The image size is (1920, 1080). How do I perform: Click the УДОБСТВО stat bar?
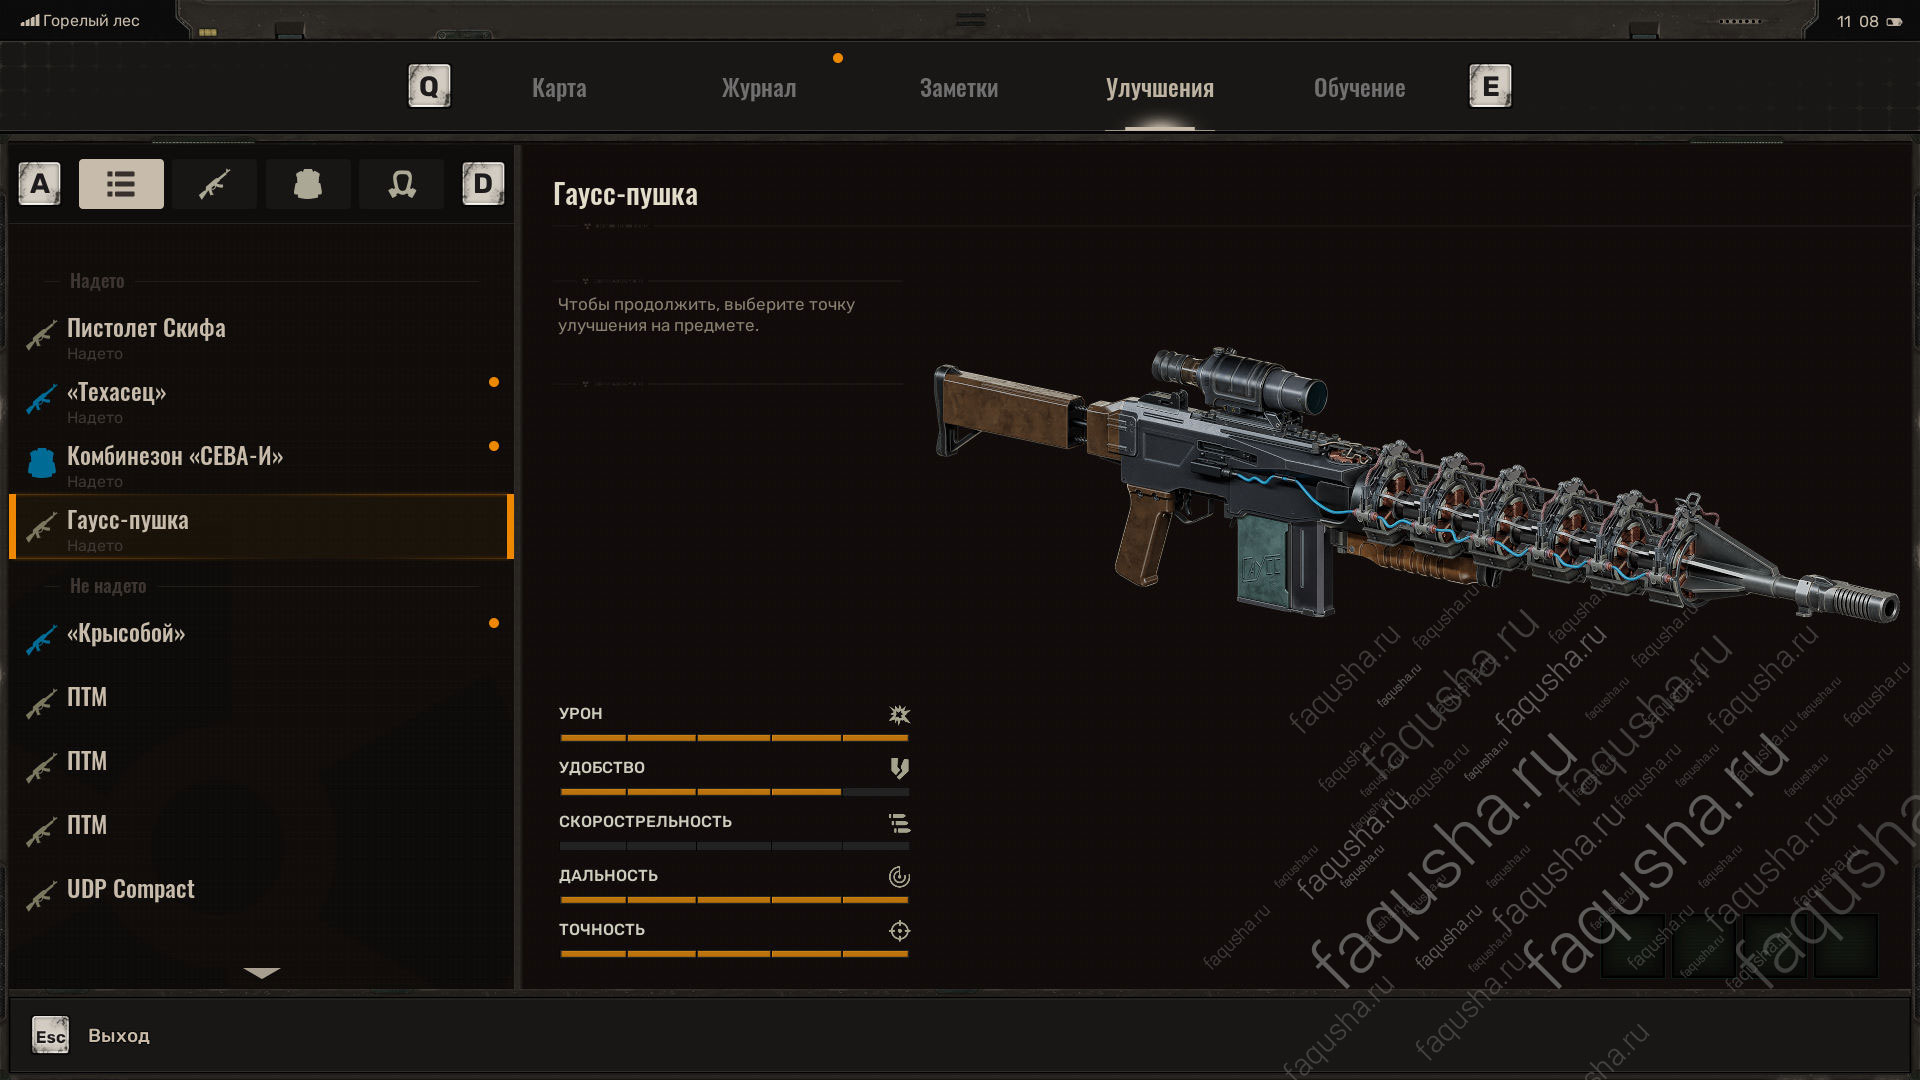tap(734, 792)
